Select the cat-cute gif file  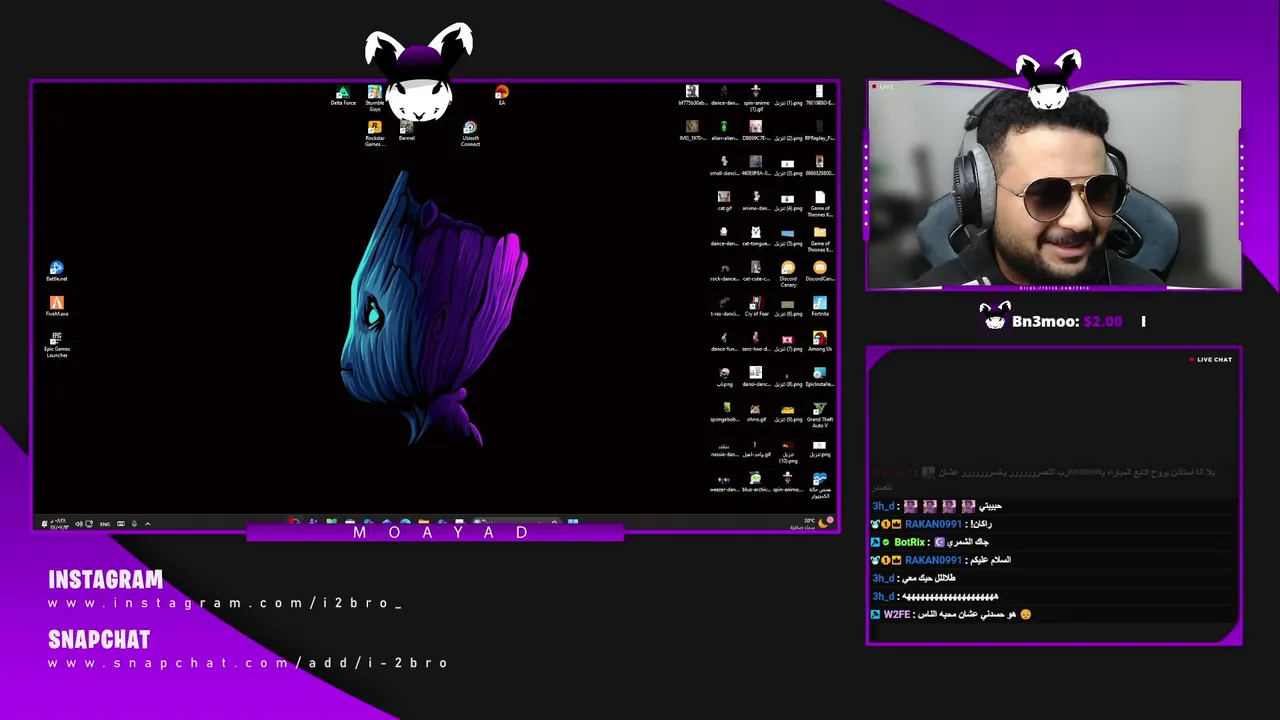point(756,272)
